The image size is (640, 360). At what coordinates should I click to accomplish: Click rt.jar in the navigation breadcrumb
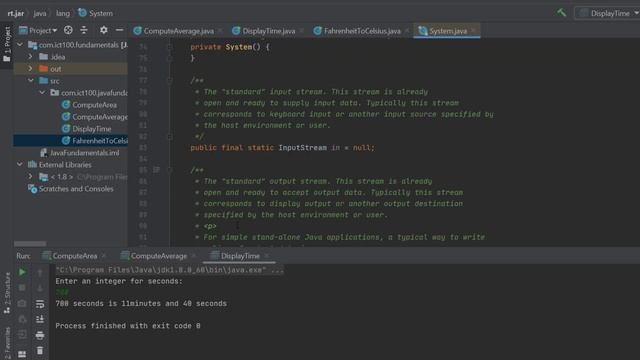point(16,13)
